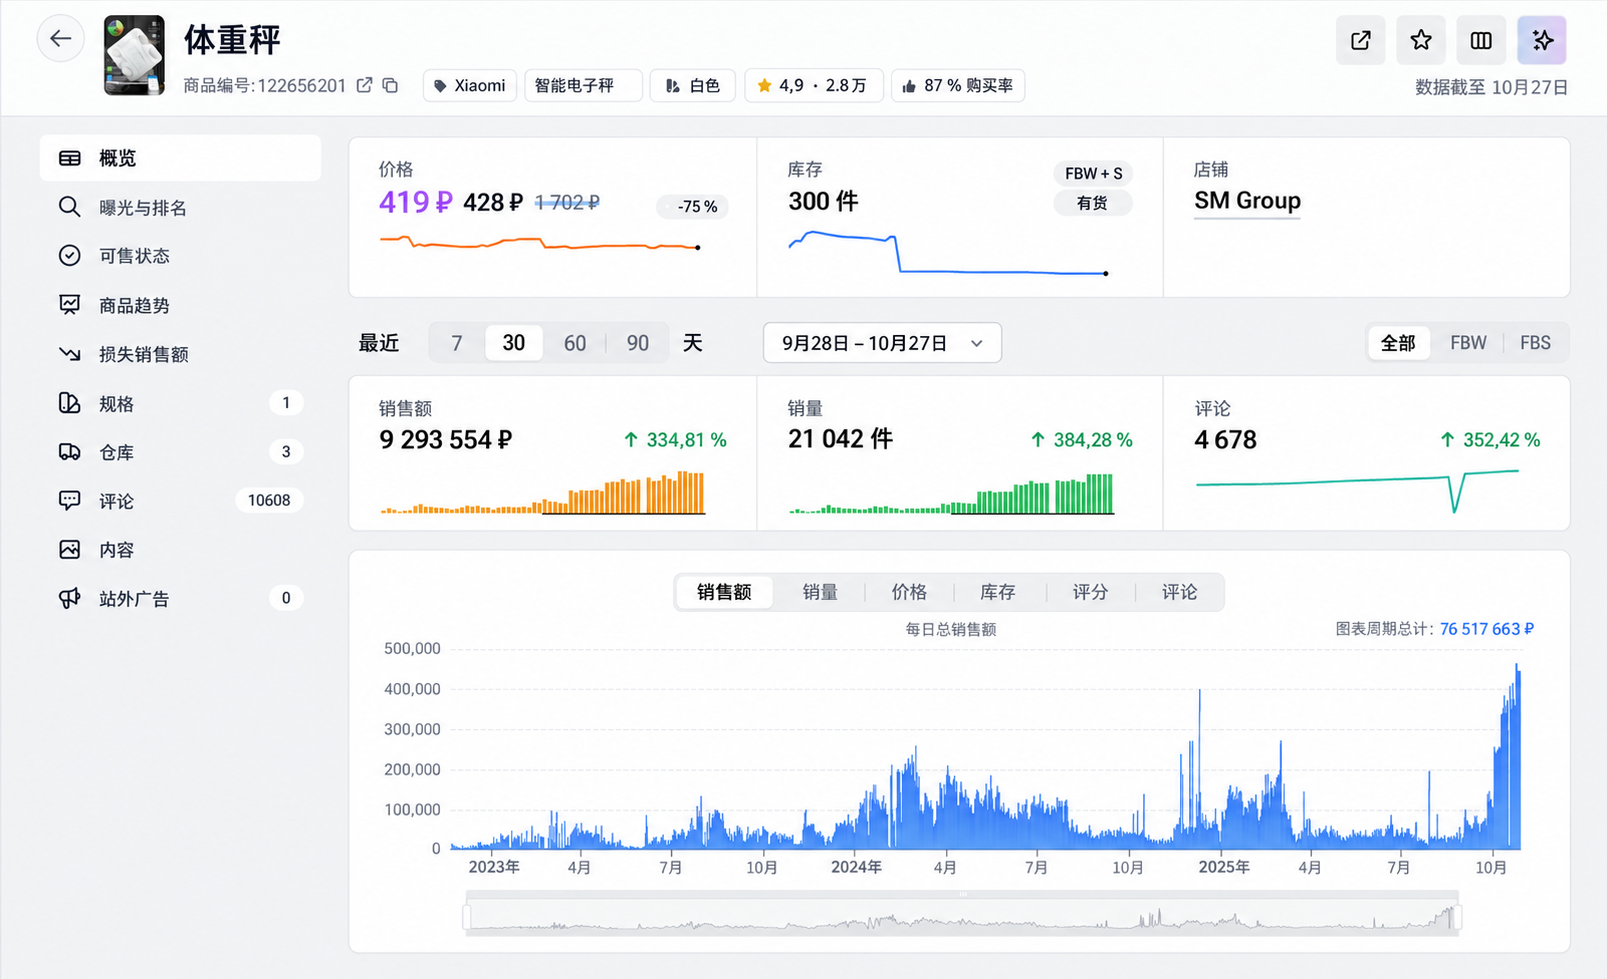Open 规格 icon in the sidebar

click(x=69, y=403)
